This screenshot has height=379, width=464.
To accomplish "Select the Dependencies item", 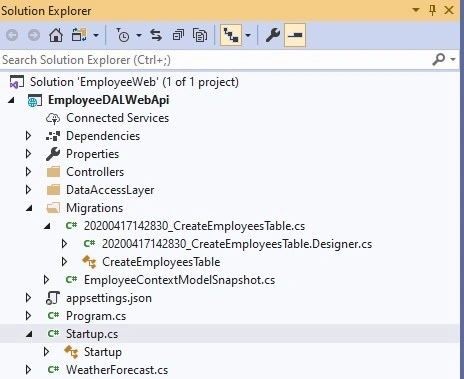I will point(103,136).
